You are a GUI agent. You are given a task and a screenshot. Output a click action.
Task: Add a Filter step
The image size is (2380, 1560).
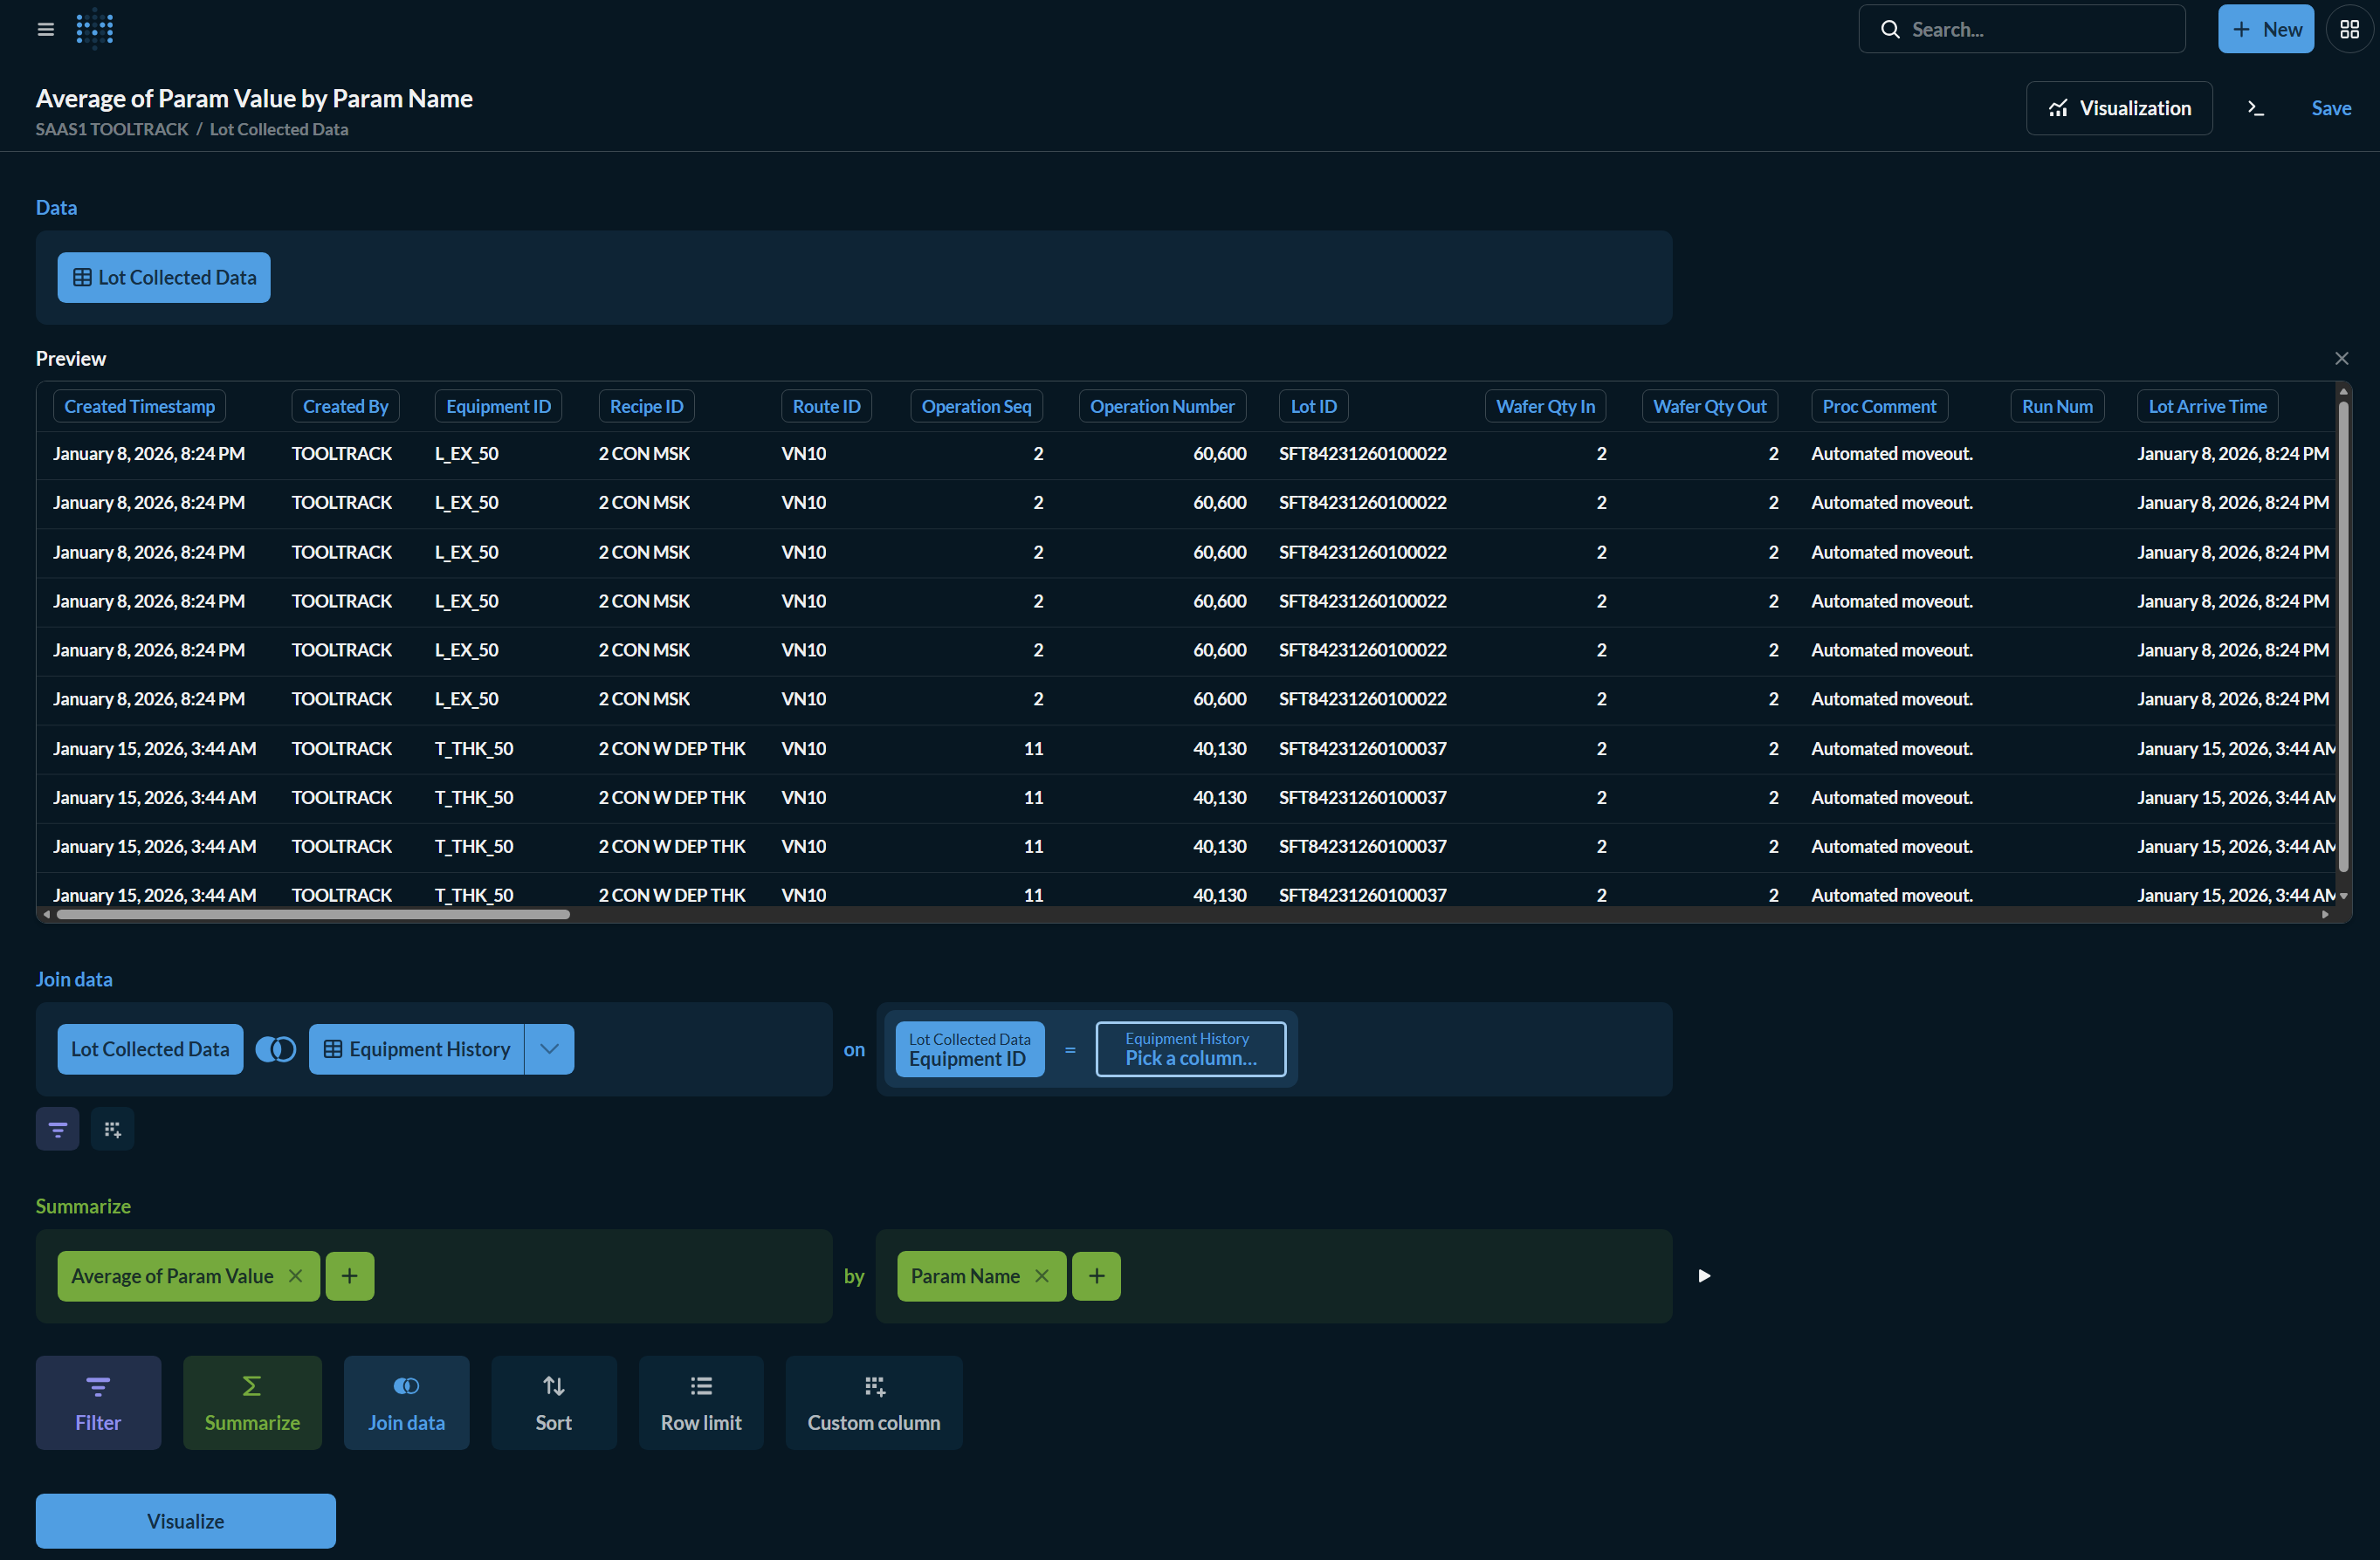pyautogui.click(x=98, y=1402)
